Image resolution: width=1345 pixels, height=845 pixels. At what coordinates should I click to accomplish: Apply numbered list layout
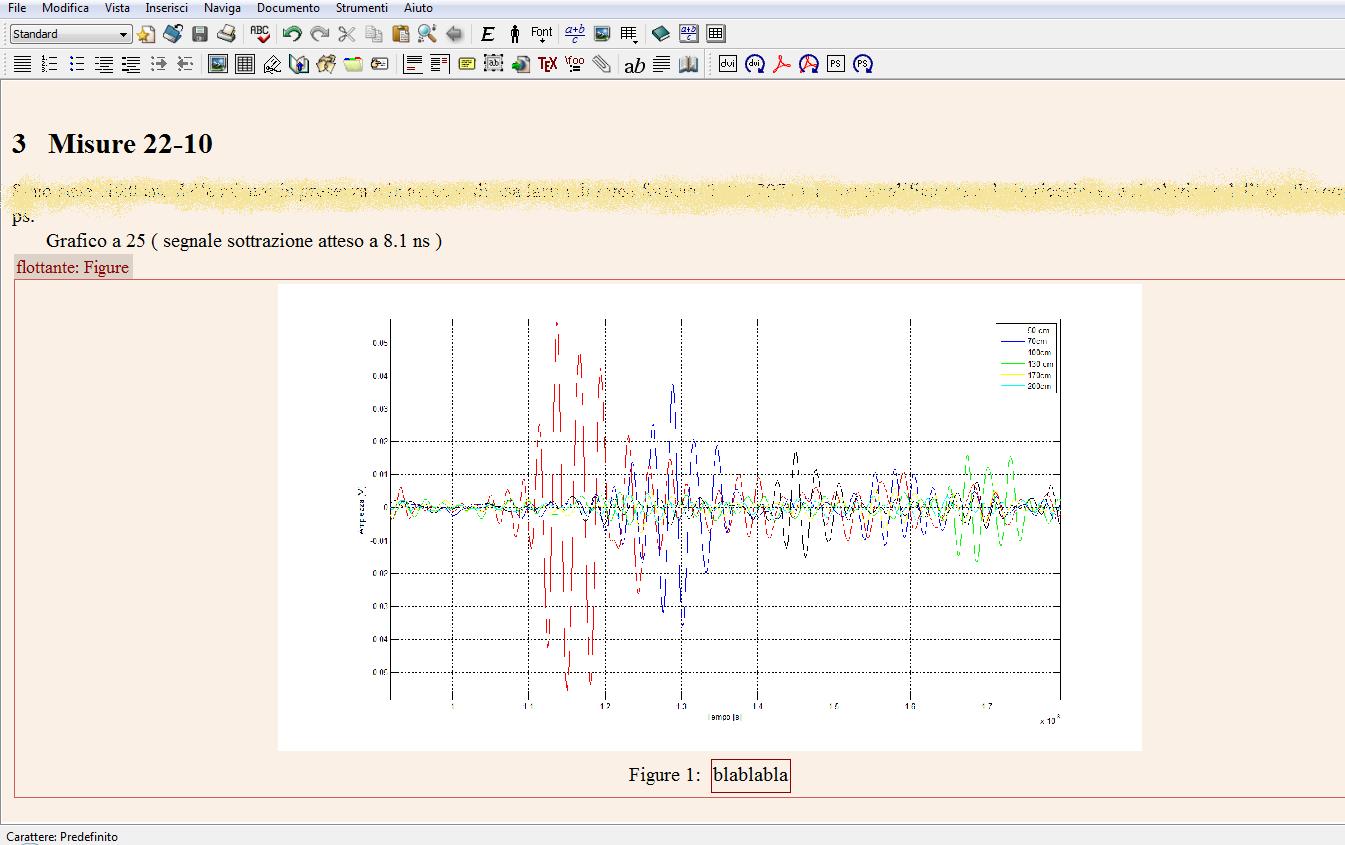coord(49,64)
